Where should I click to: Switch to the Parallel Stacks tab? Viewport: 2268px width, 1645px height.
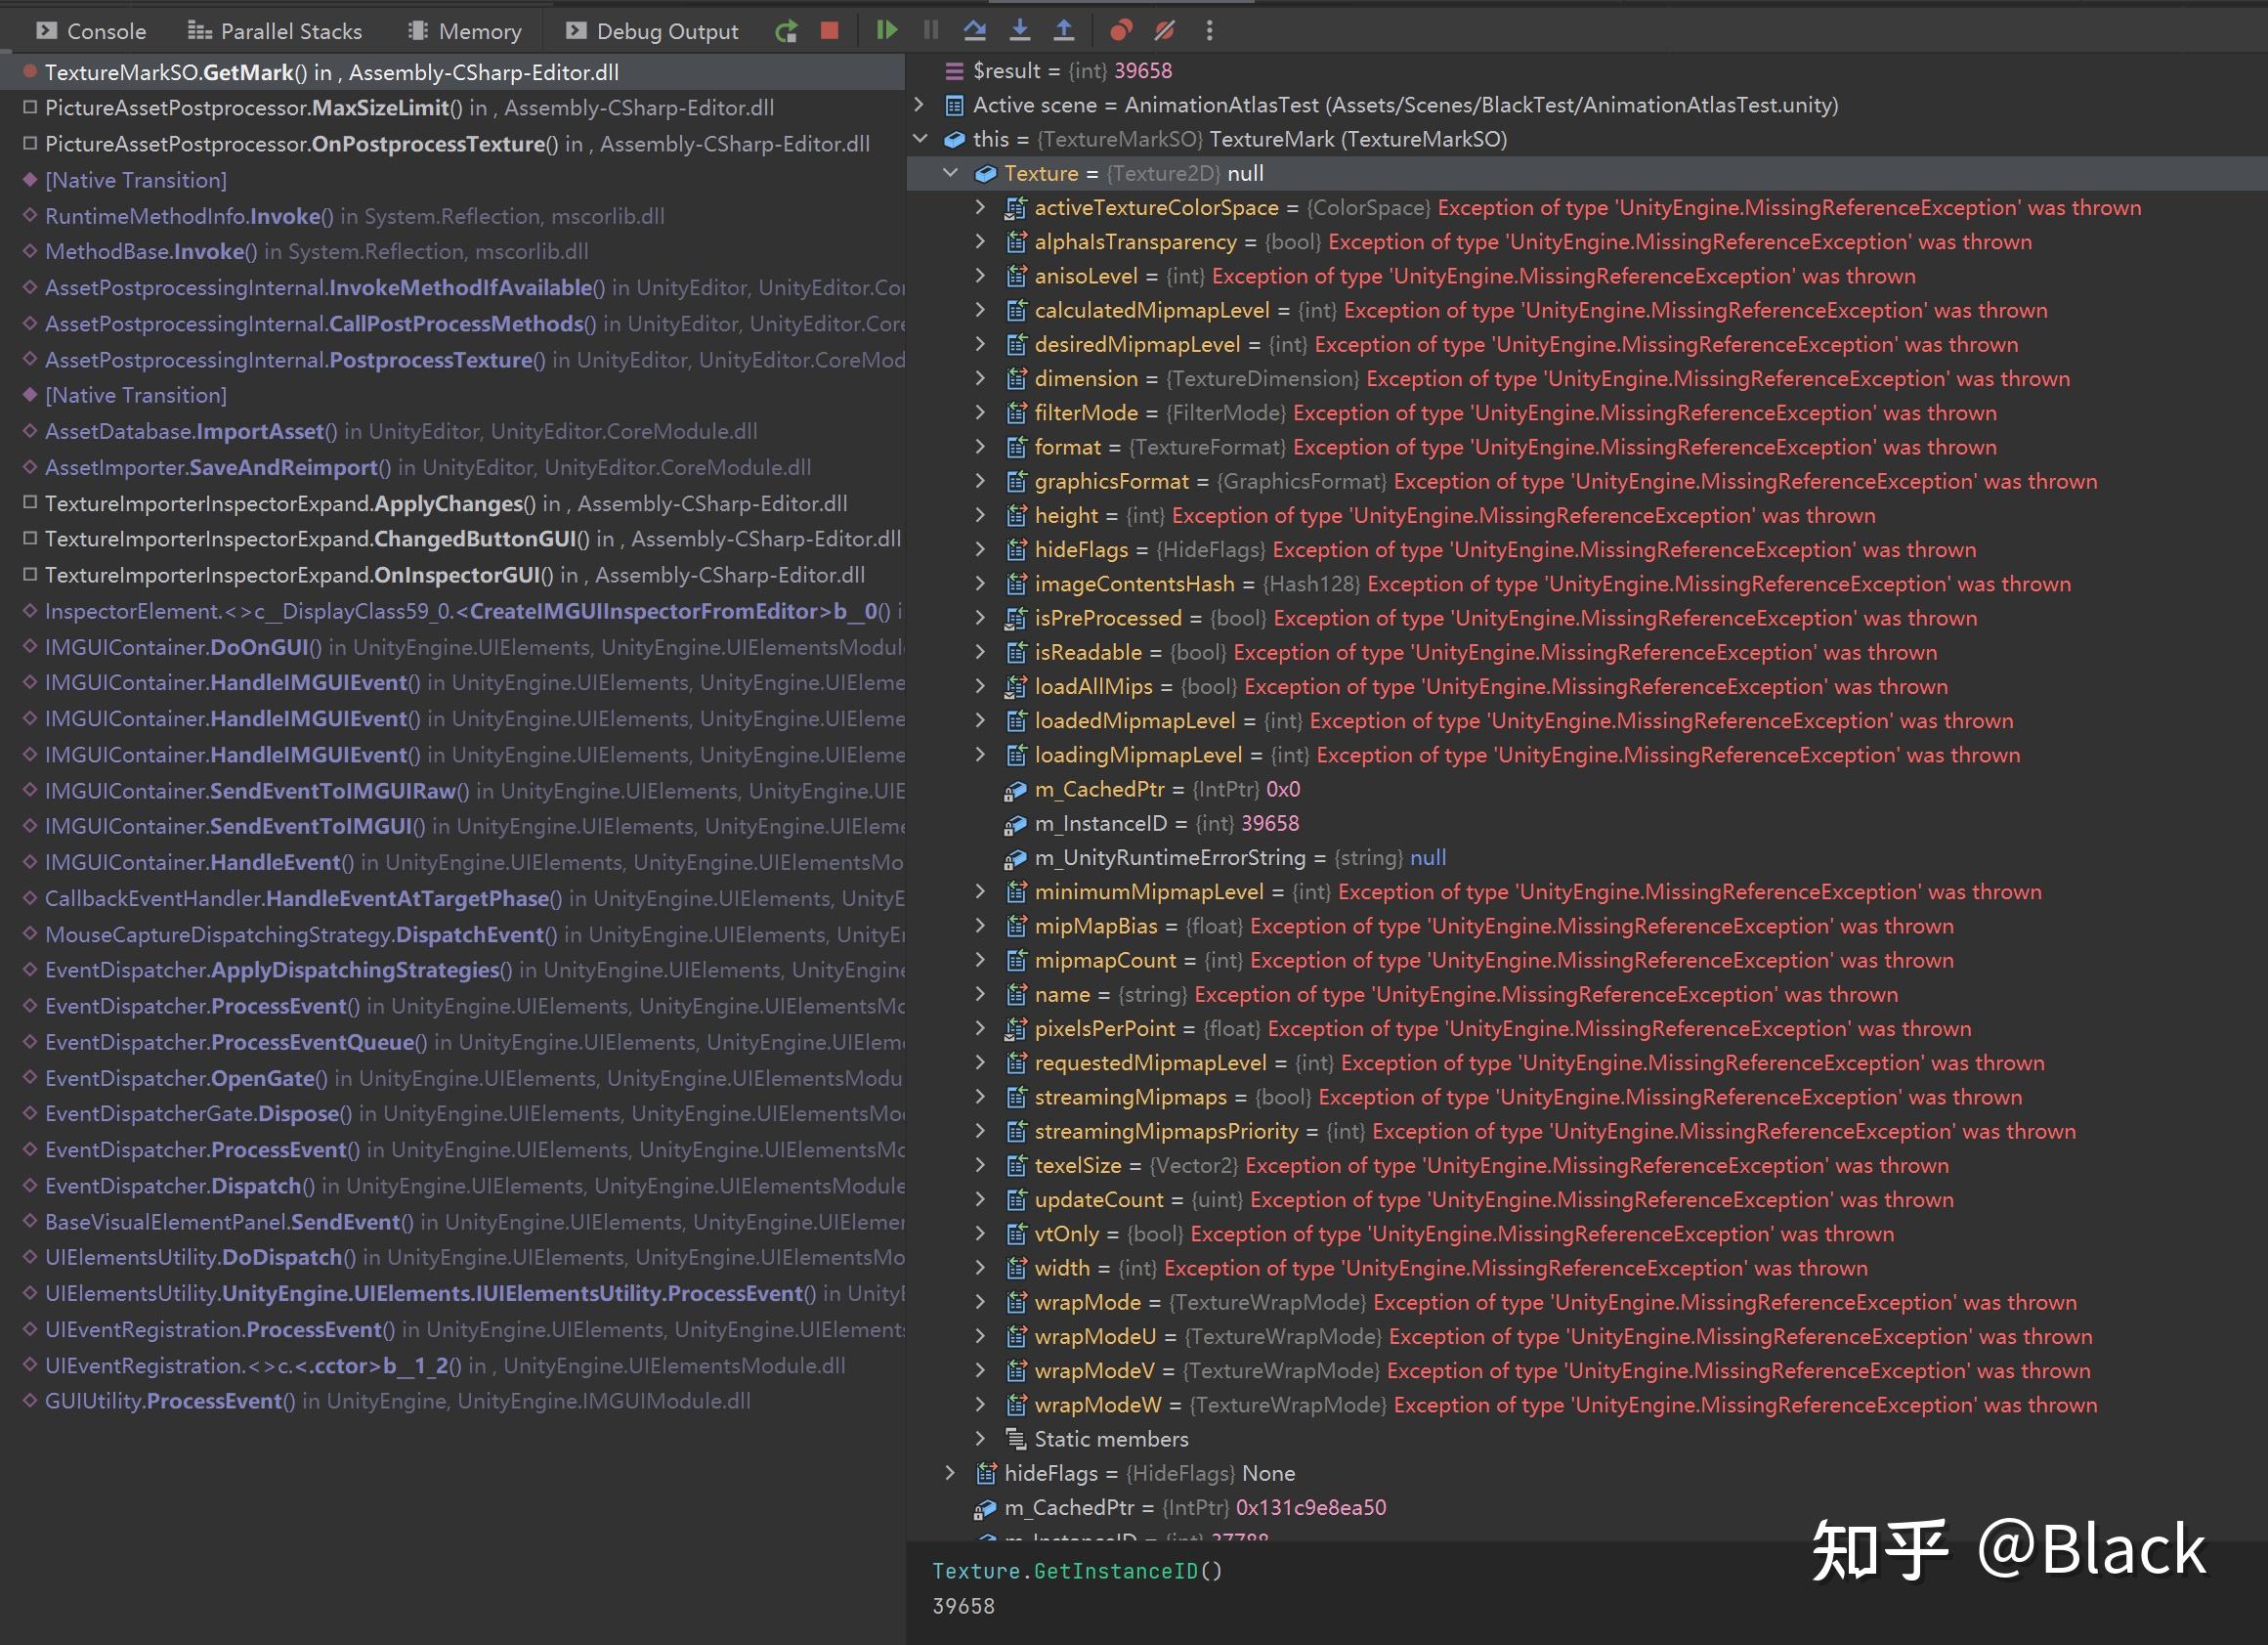click(x=274, y=30)
